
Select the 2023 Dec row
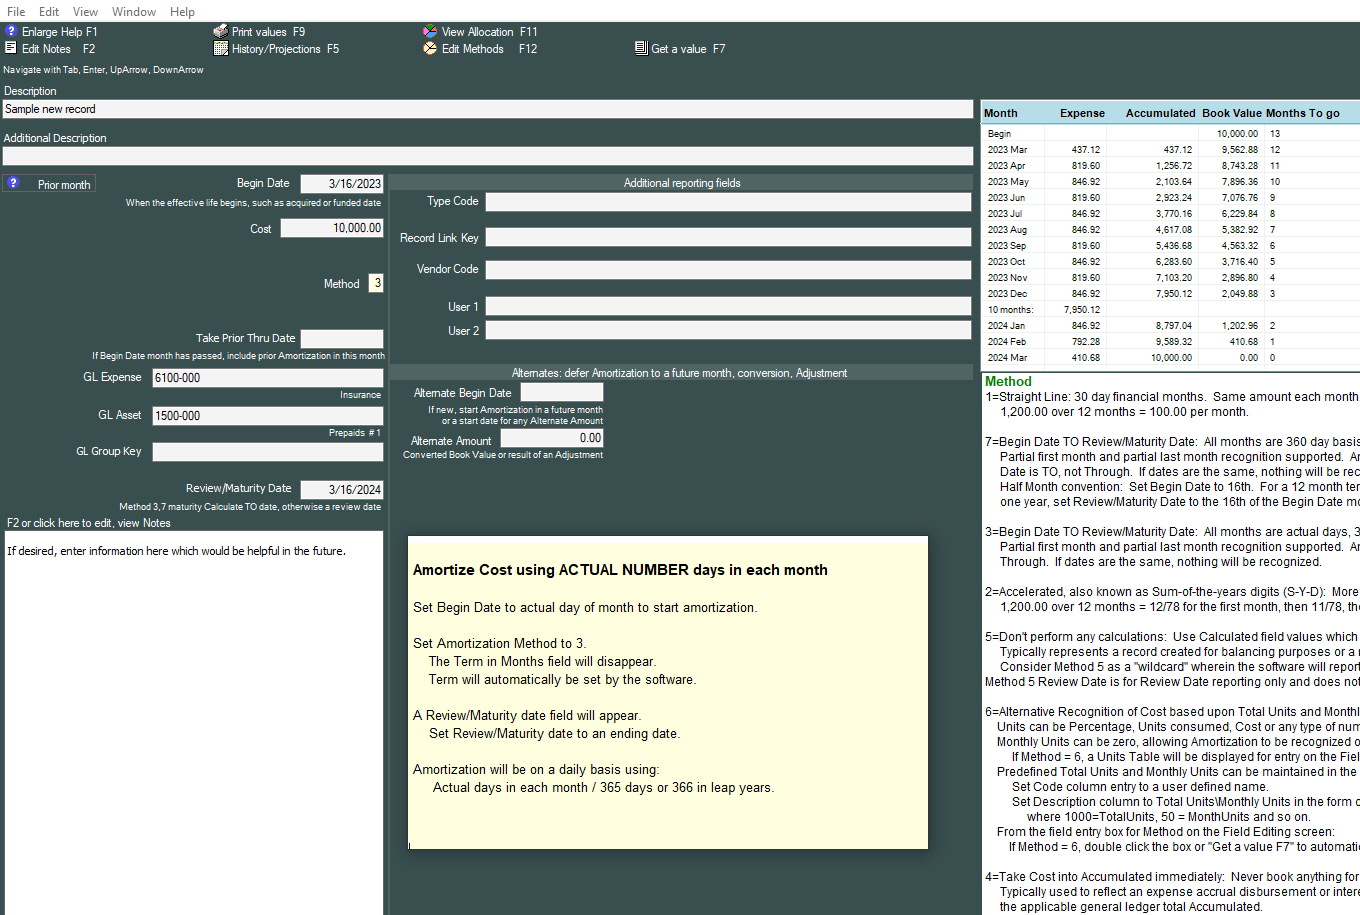(1171, 294)
